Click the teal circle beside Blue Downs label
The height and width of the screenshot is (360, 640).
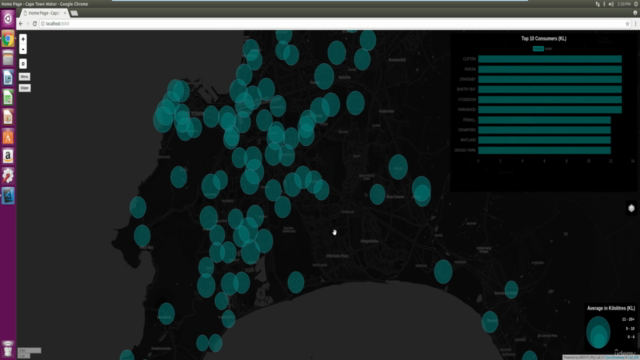[x=377, y=194]
